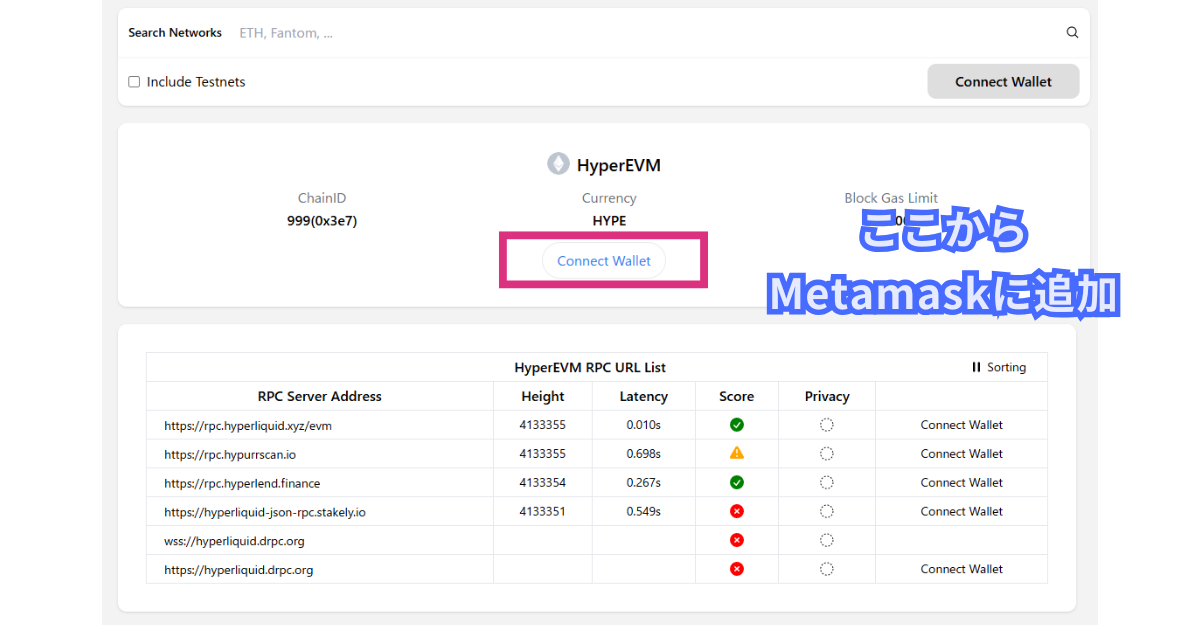Select the https://rpc.hyperlend.finance address
1200x630 pixels.
tap(242, 483)
